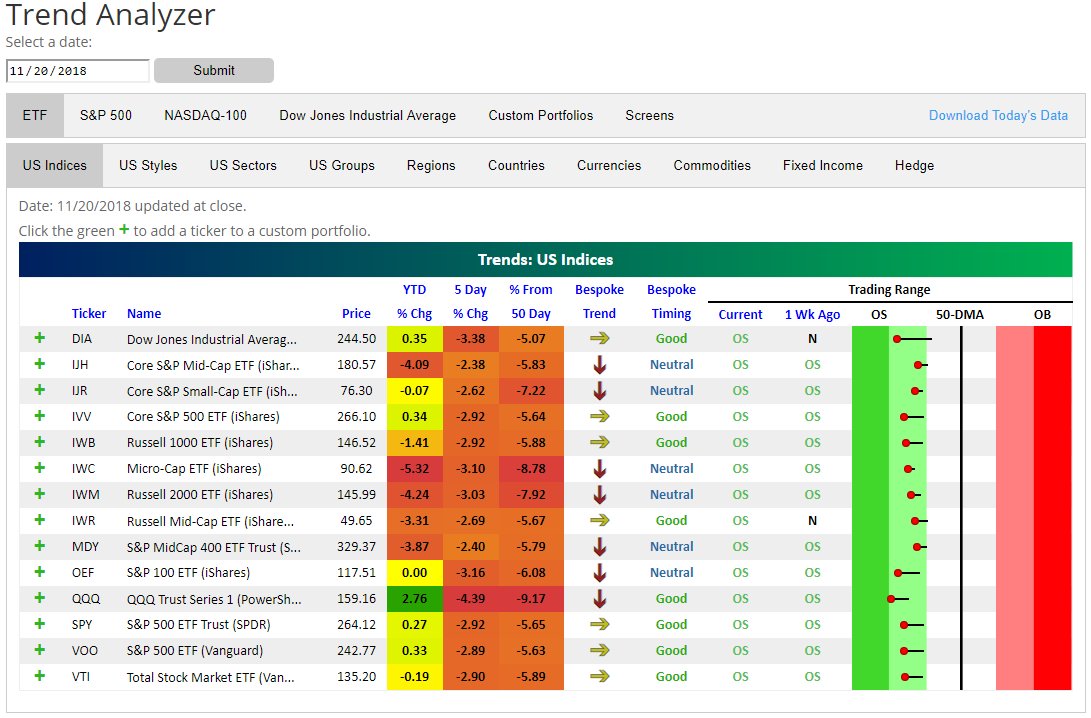1091x718 pixels.
Task: Add IWM ticker using its green plus
Action: [40, 494]
